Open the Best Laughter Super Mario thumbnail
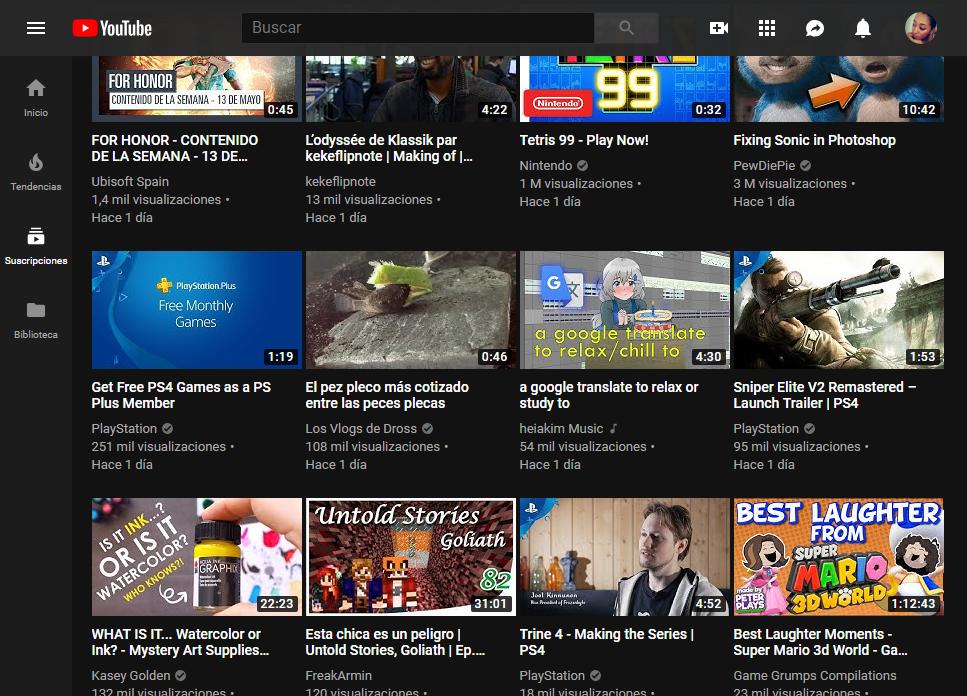This screenshot has height=696, width=967. [x=839, y=557]
